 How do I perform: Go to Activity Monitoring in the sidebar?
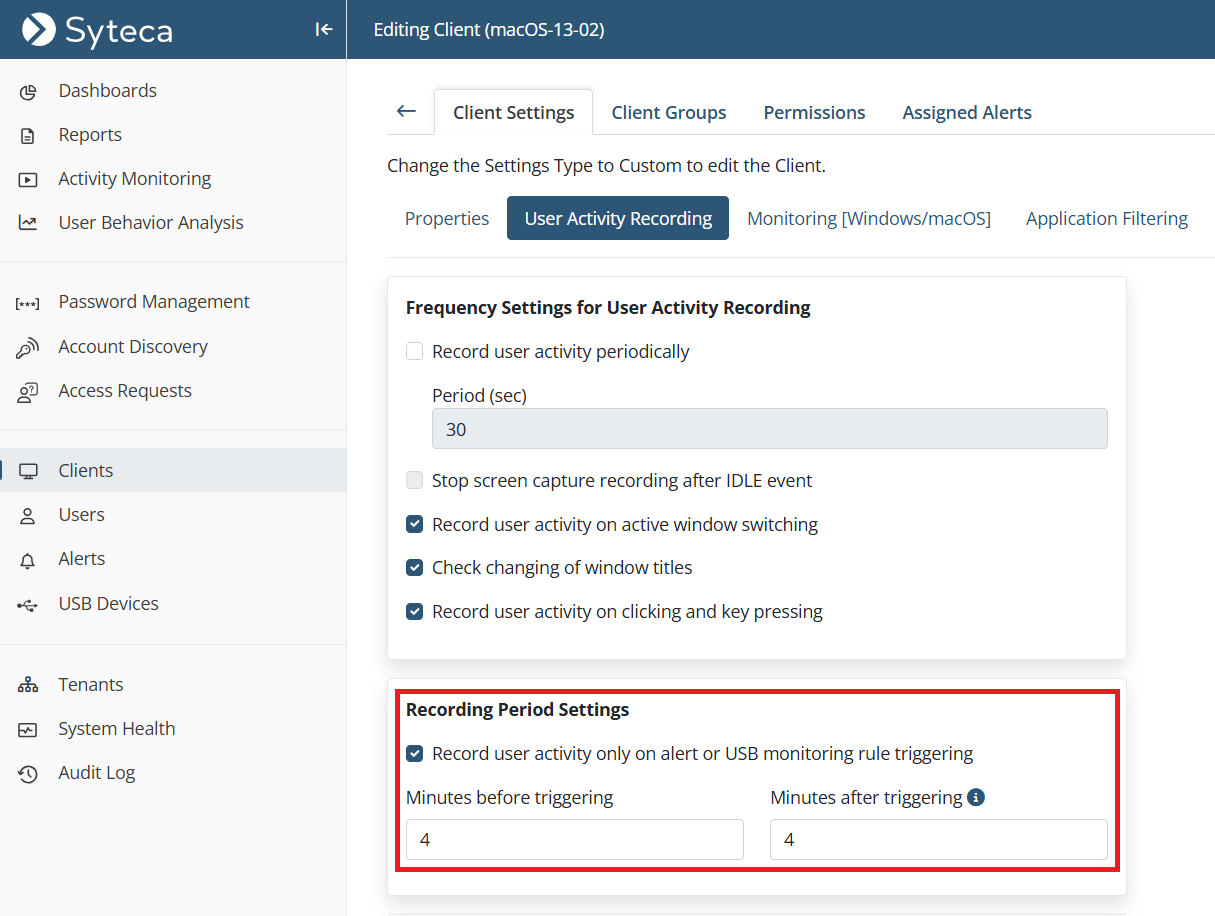point(134,179)
